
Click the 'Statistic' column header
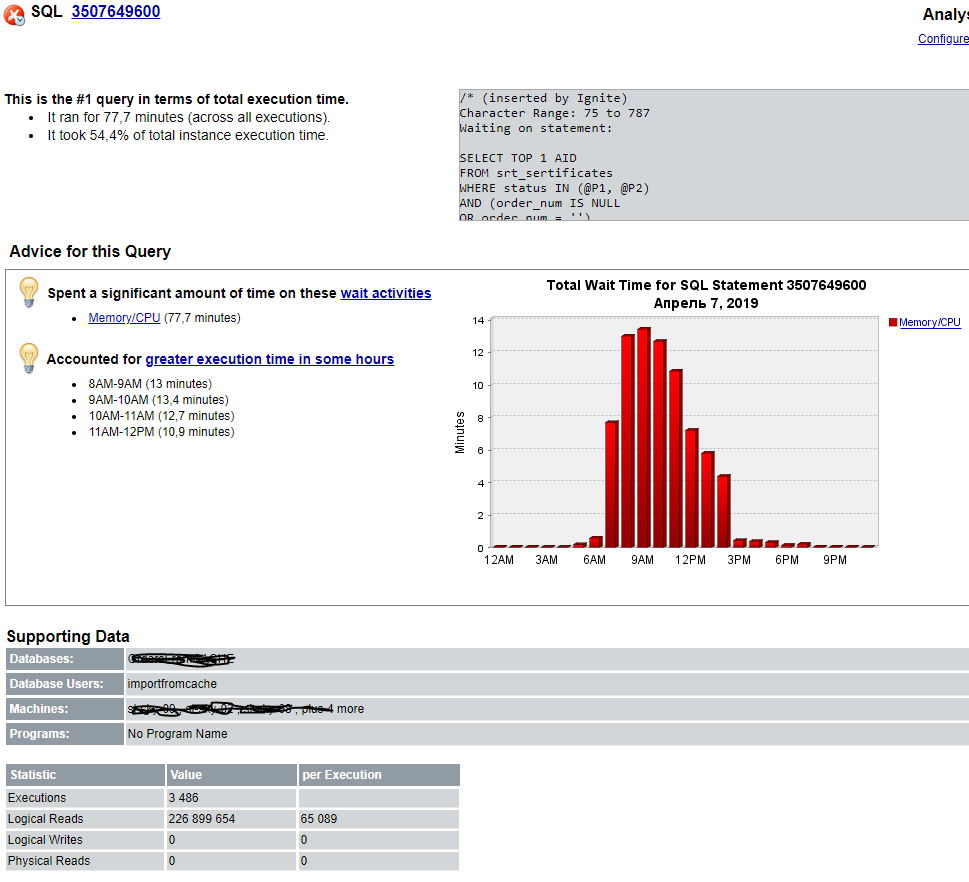pyautogui.click(x=85, y=775)
